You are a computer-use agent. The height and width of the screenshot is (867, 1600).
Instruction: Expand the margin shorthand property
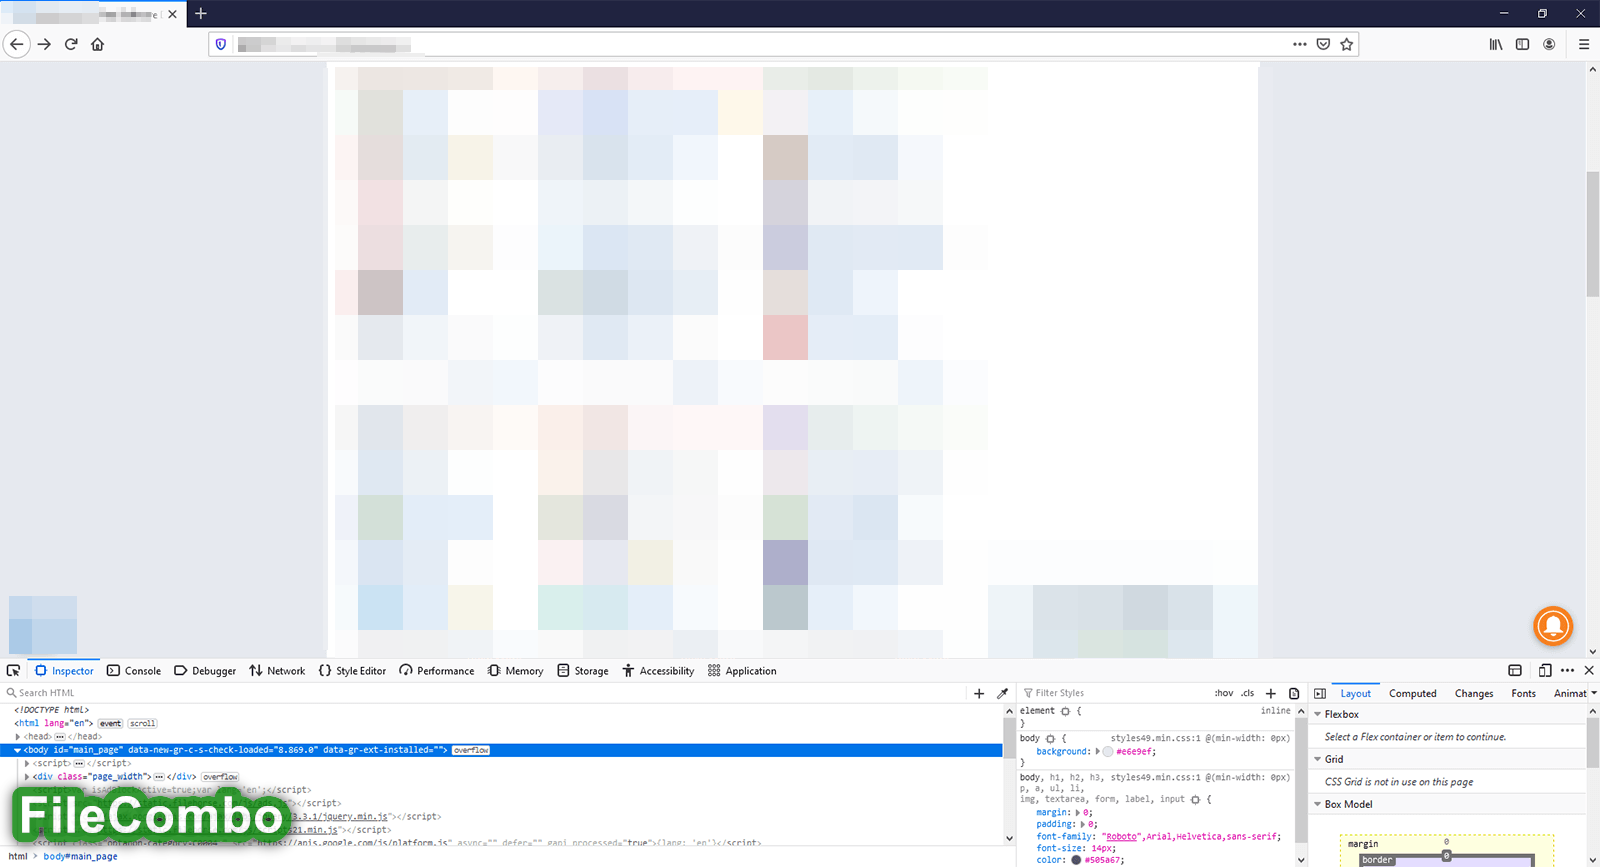[x=1078, y=813]
